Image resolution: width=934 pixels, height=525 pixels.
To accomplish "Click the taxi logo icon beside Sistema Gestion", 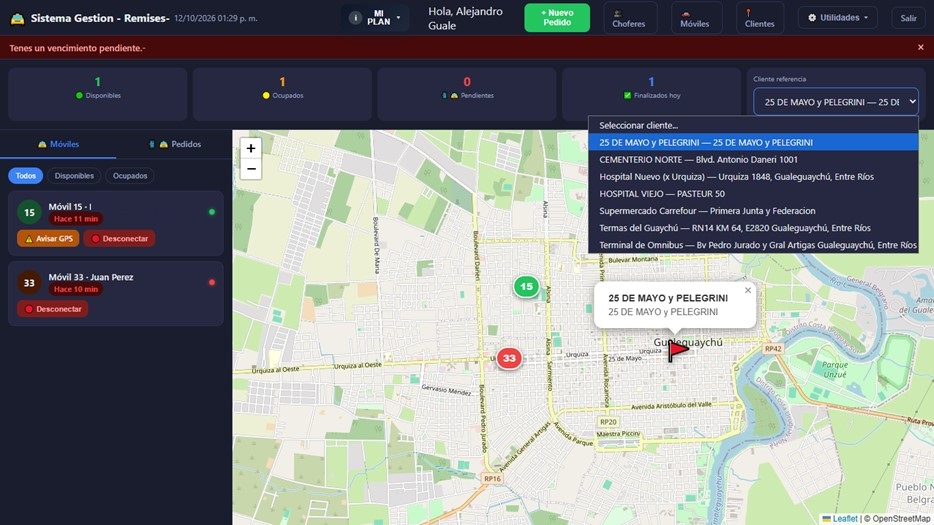I will click(17, 18).
